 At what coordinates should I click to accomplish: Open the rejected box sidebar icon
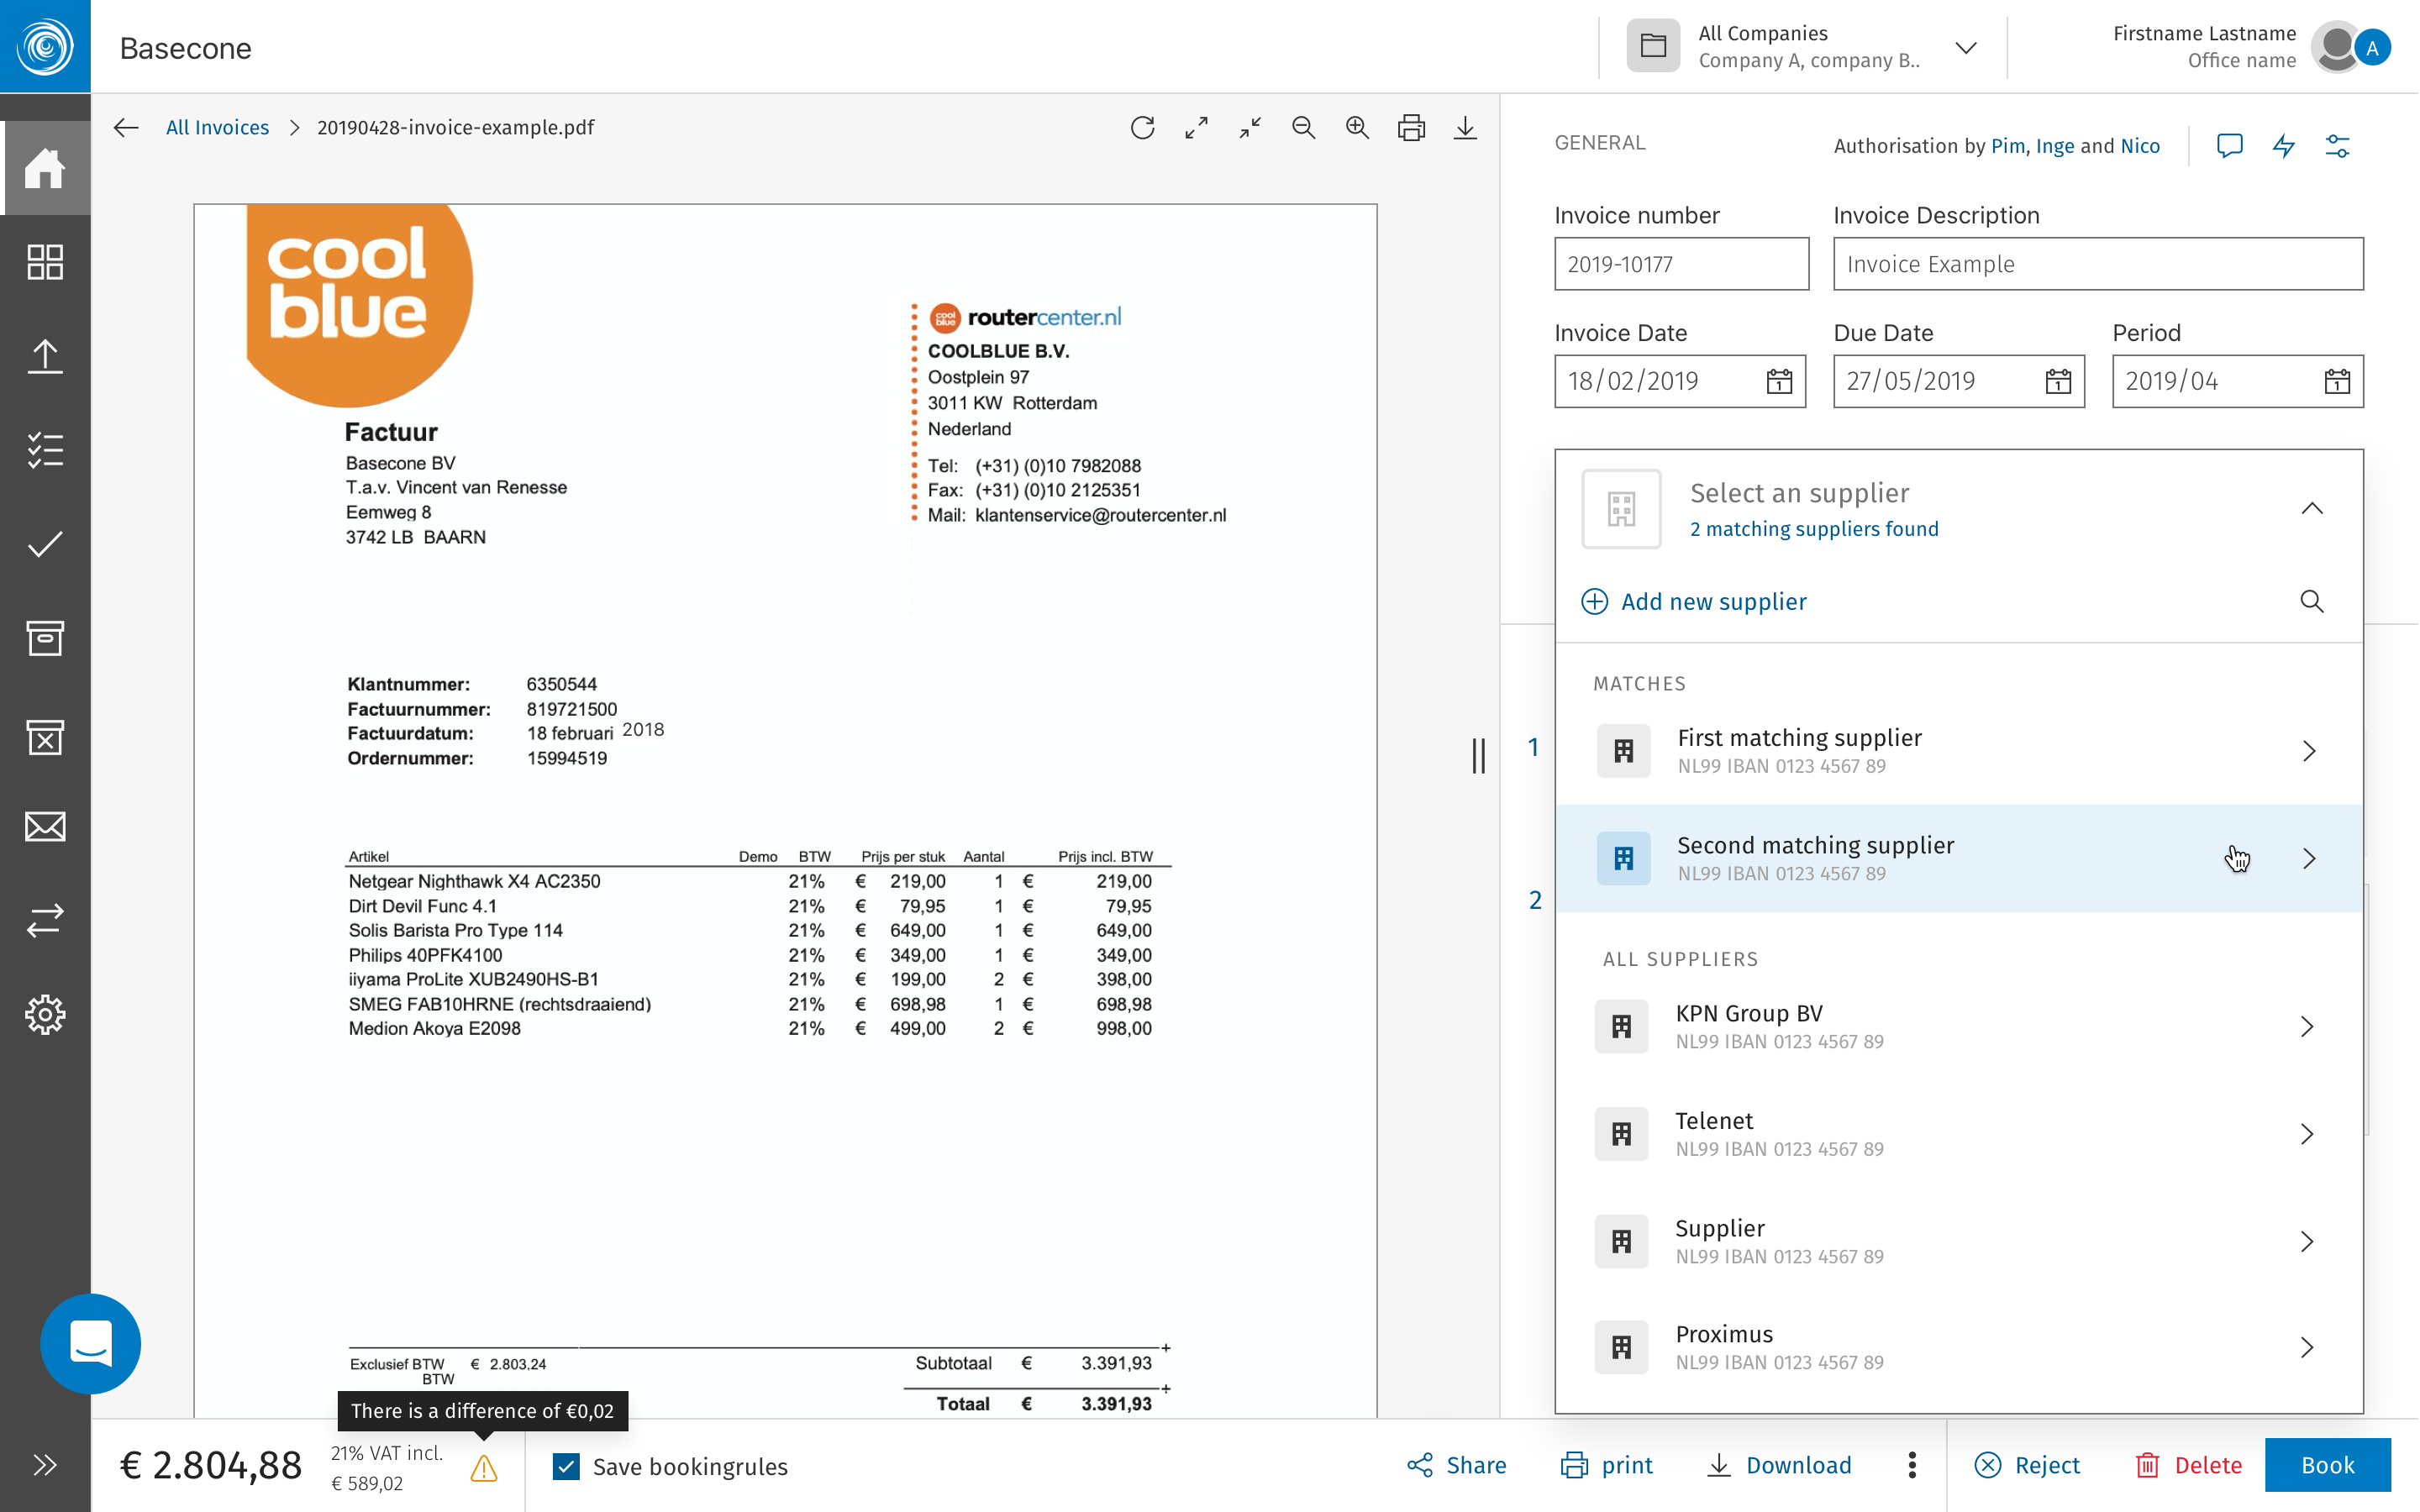click(x=45, y=737)
